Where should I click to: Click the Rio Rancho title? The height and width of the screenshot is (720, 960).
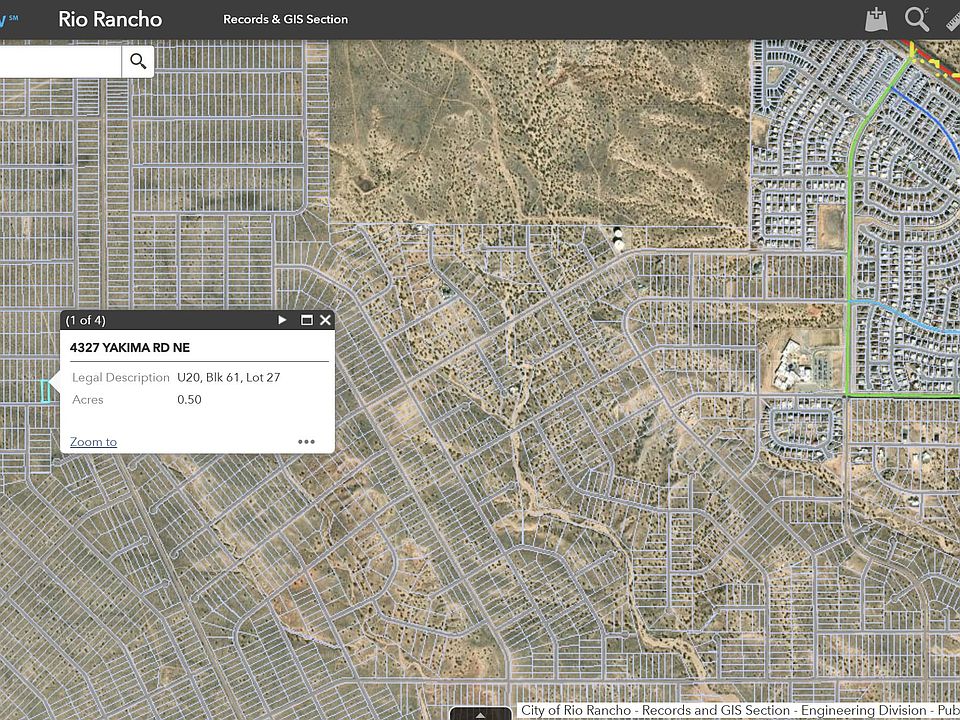tap(110, 19)
